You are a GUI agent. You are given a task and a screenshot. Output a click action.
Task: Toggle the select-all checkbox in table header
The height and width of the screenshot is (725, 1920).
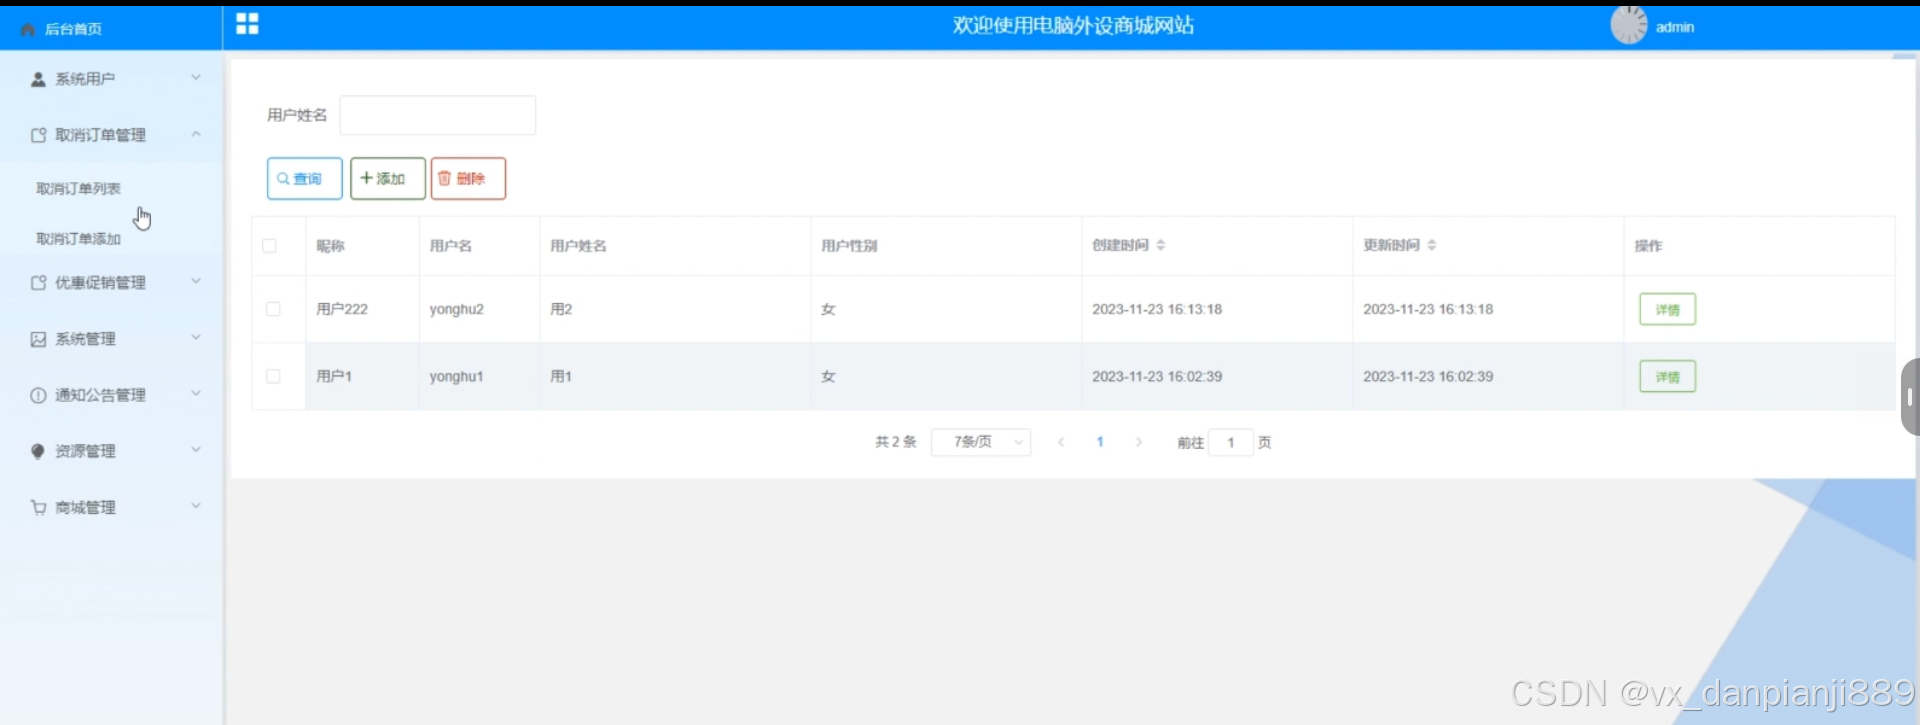[x=269, y=246]
